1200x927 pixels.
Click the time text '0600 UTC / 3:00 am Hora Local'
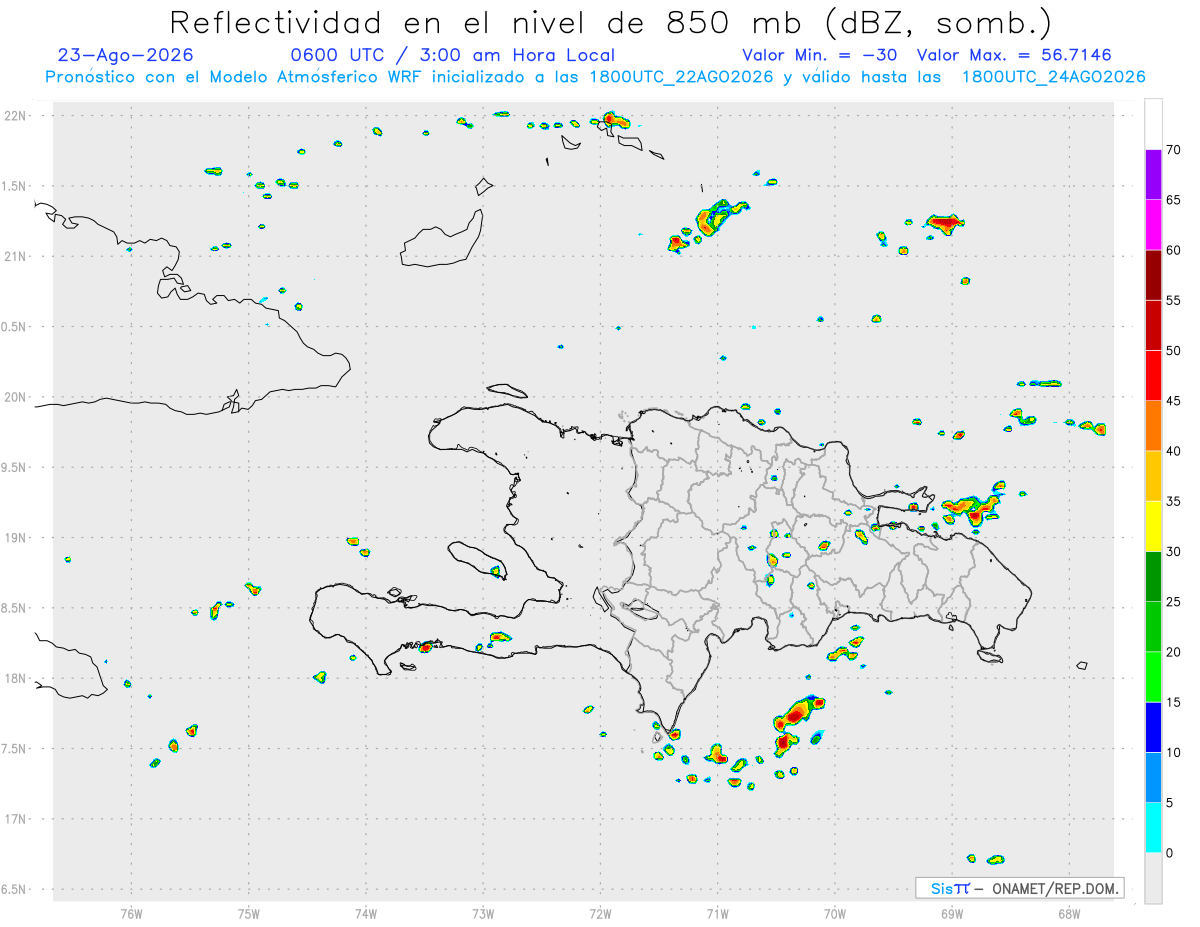(x=453, y=55)
